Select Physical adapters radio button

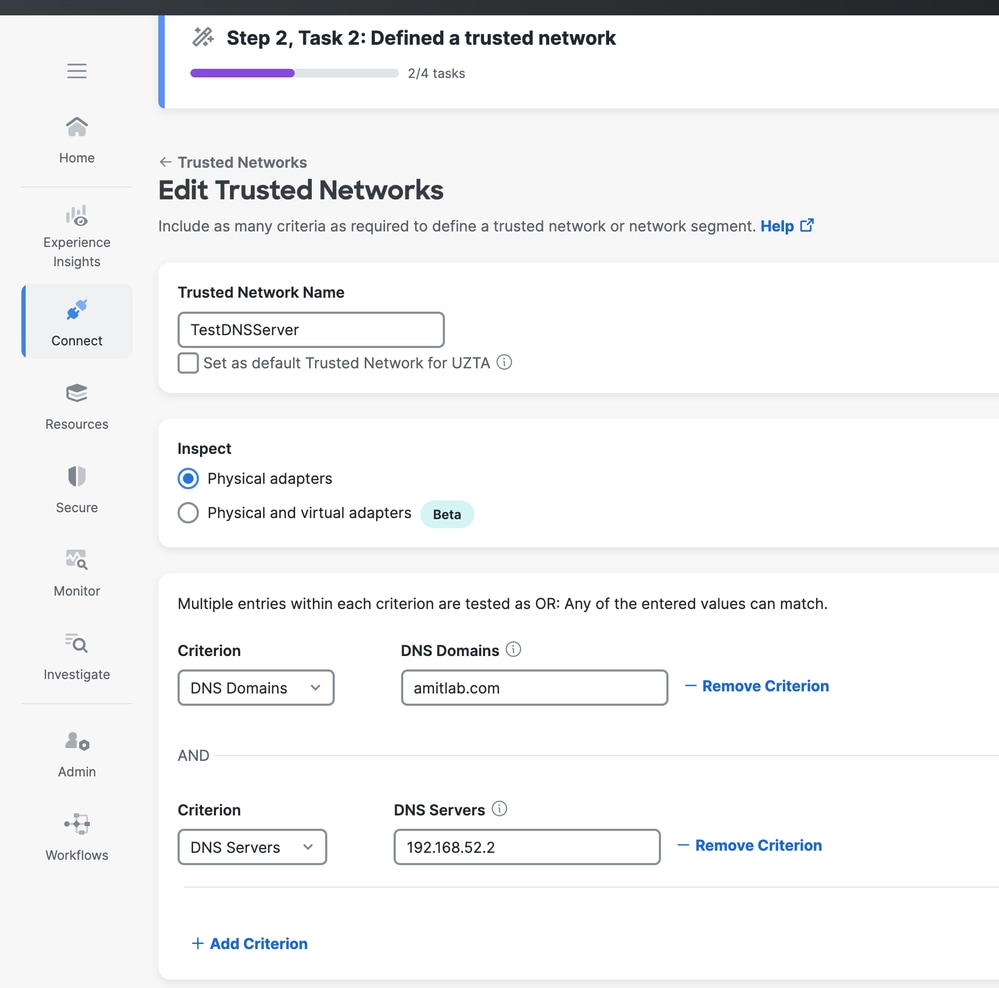pos(188,479)
